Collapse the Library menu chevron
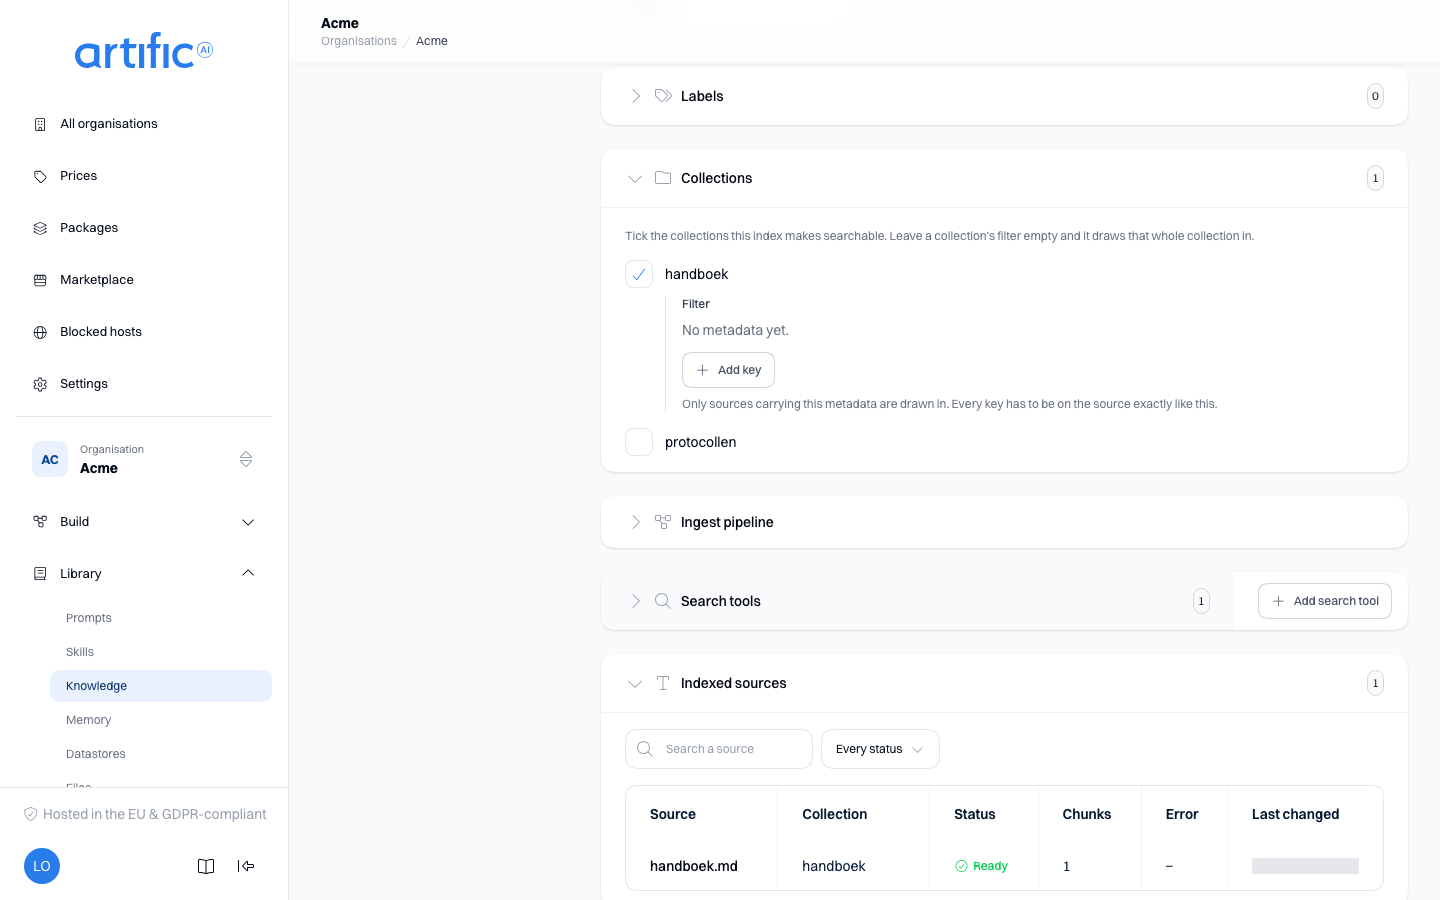Image resolution: width=1440 pixels, height=900 pixels. coord(248,574)
